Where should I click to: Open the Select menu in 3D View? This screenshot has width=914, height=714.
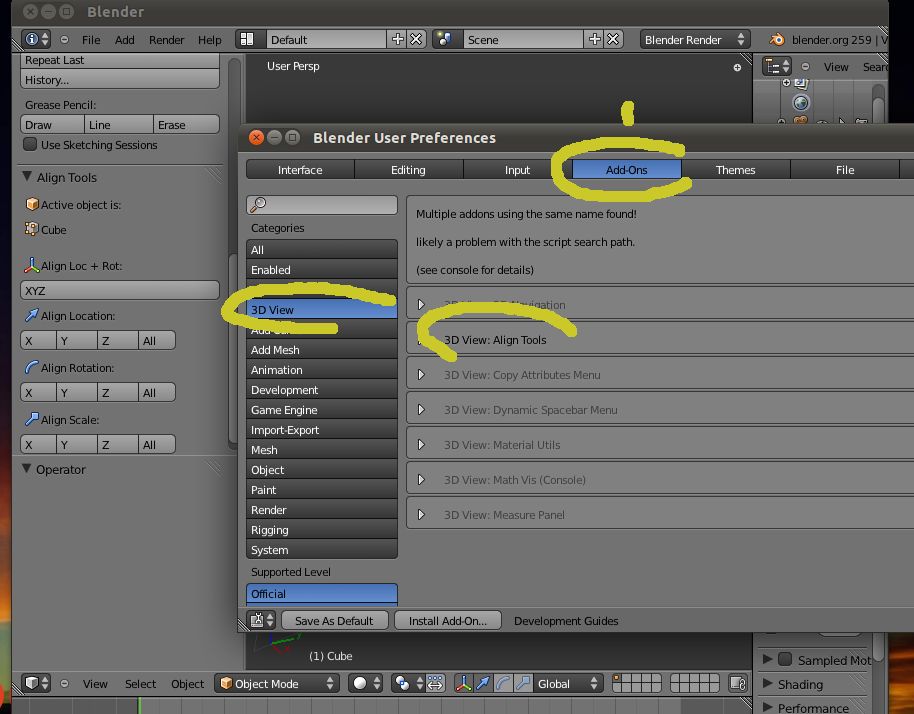pyautogui.click(x=140, y=684)
